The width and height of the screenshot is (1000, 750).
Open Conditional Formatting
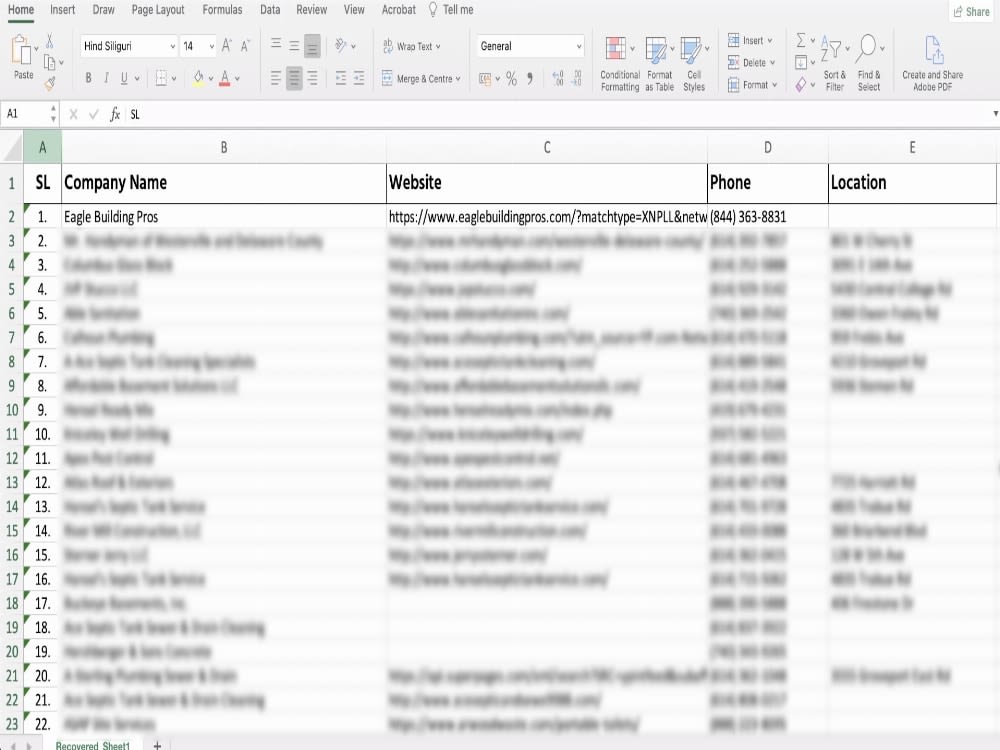click(x=619, y=64)
